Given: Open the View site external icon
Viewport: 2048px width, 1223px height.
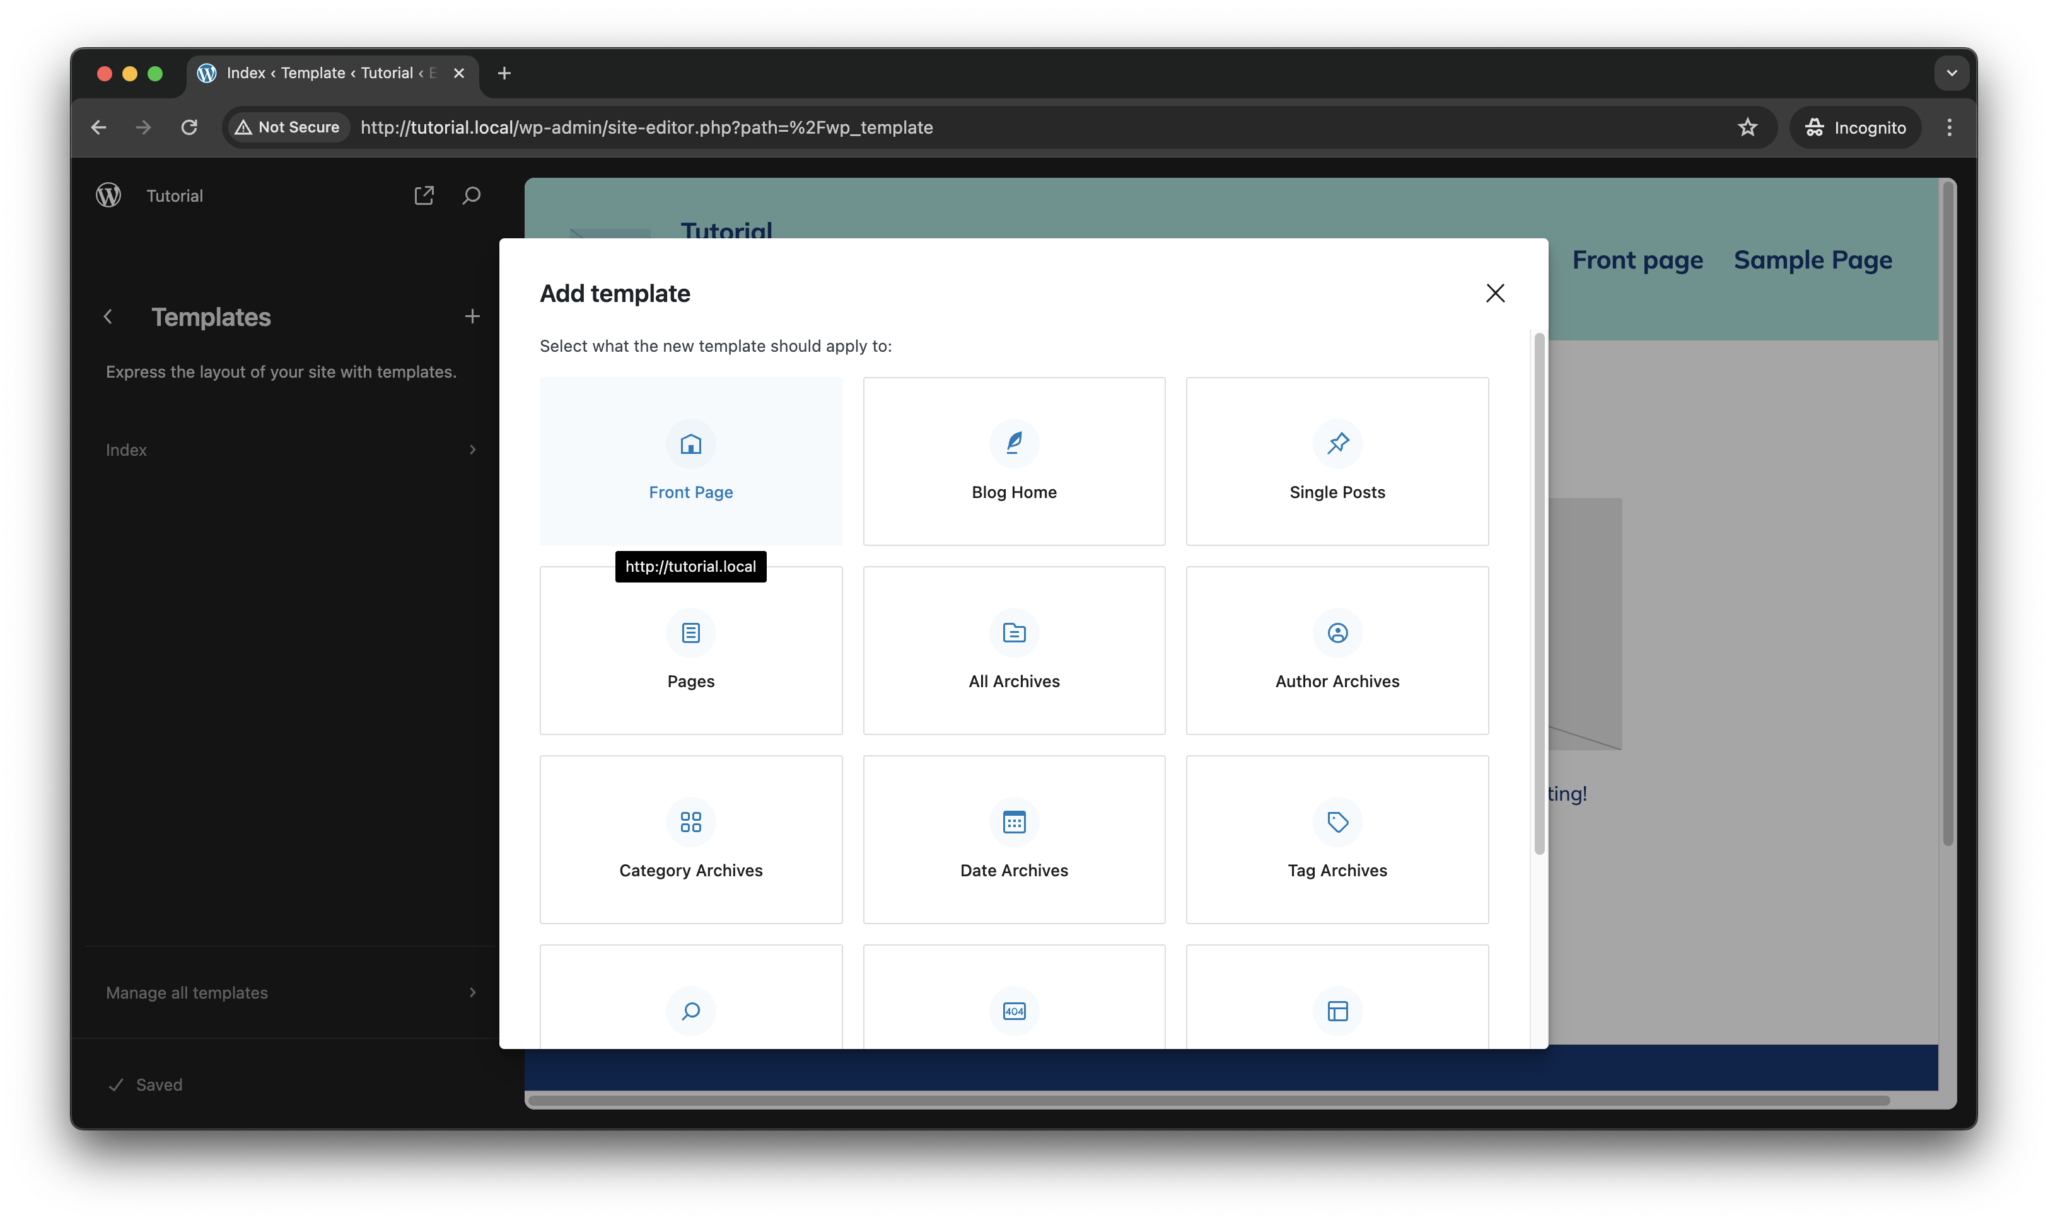Looking at the screenshot, I should click(x=424, y=196).
